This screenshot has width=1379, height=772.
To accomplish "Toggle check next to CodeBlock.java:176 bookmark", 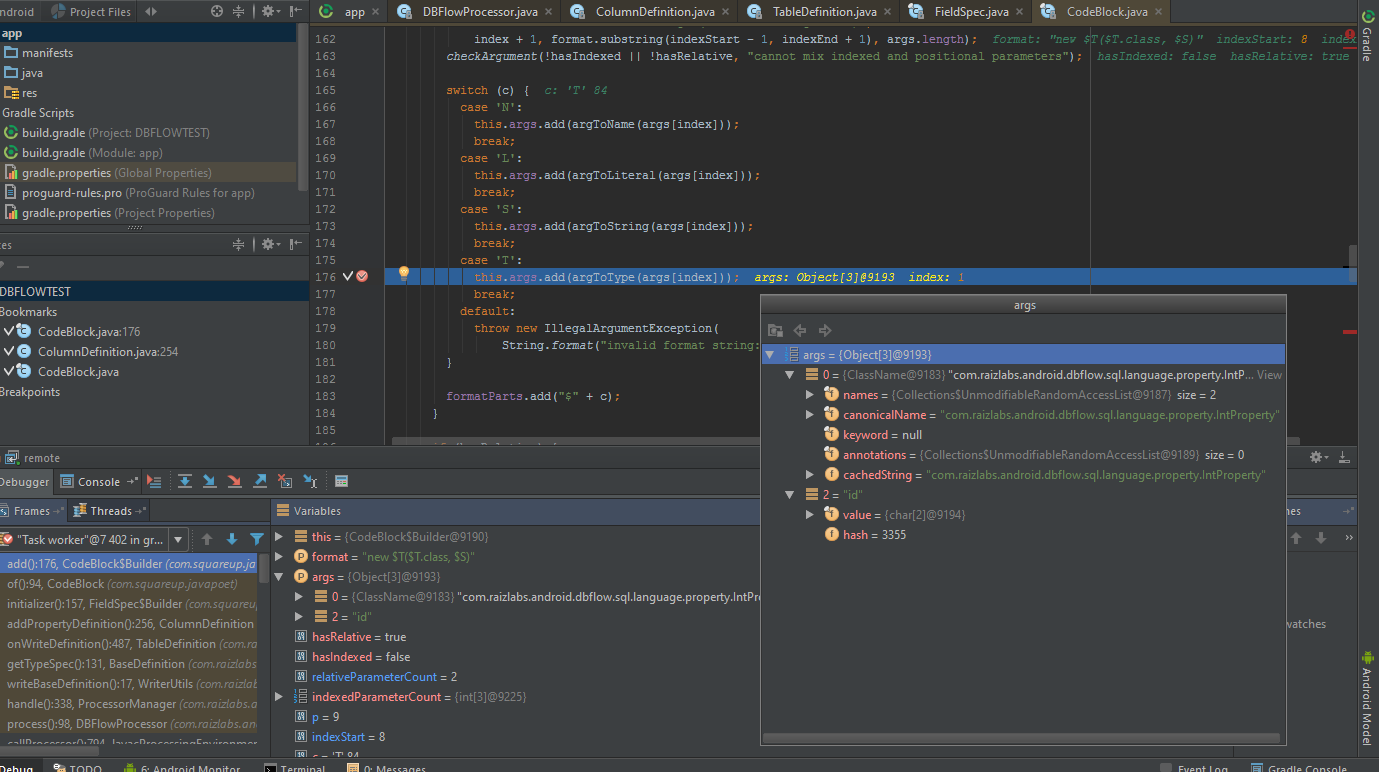I will pyautogui.click(x=8, y=332).
